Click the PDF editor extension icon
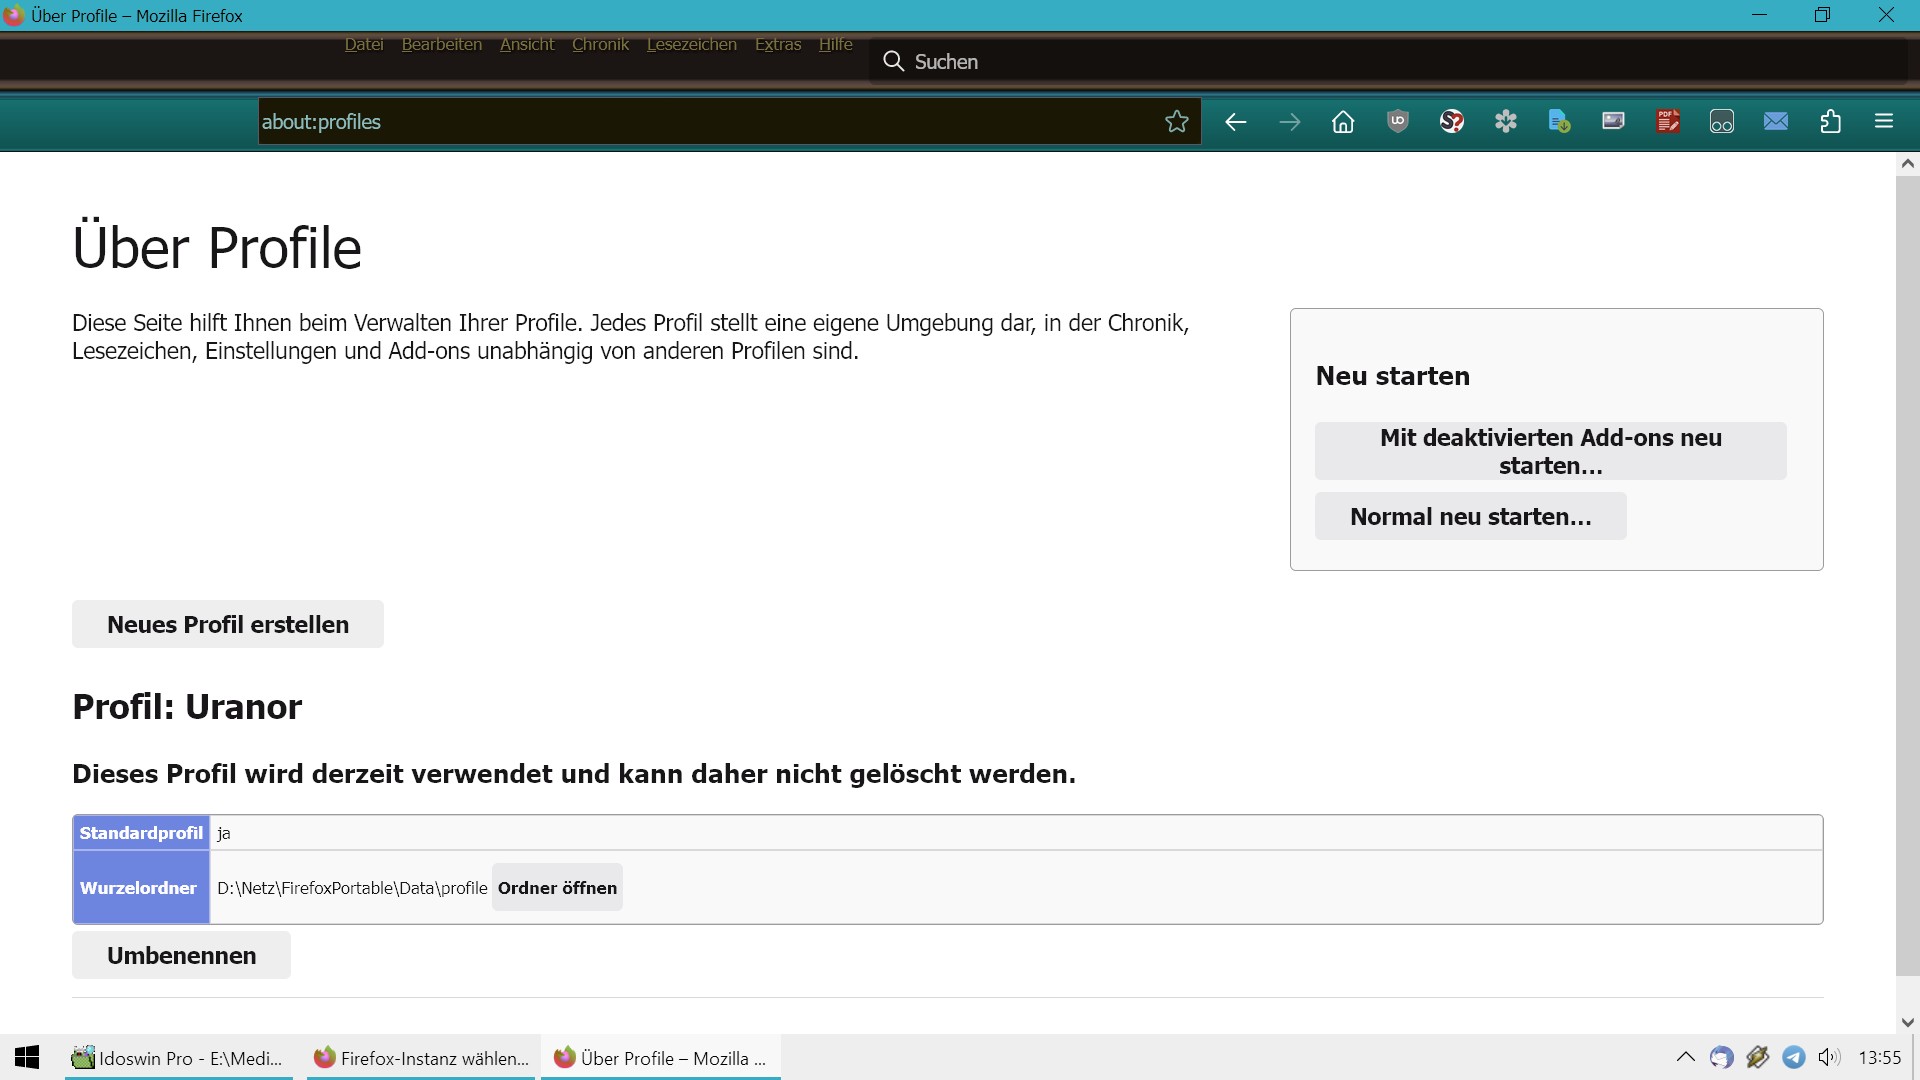This screenshot has height=1080, width=1920. pyautogui.click(x=1667, y=122)
